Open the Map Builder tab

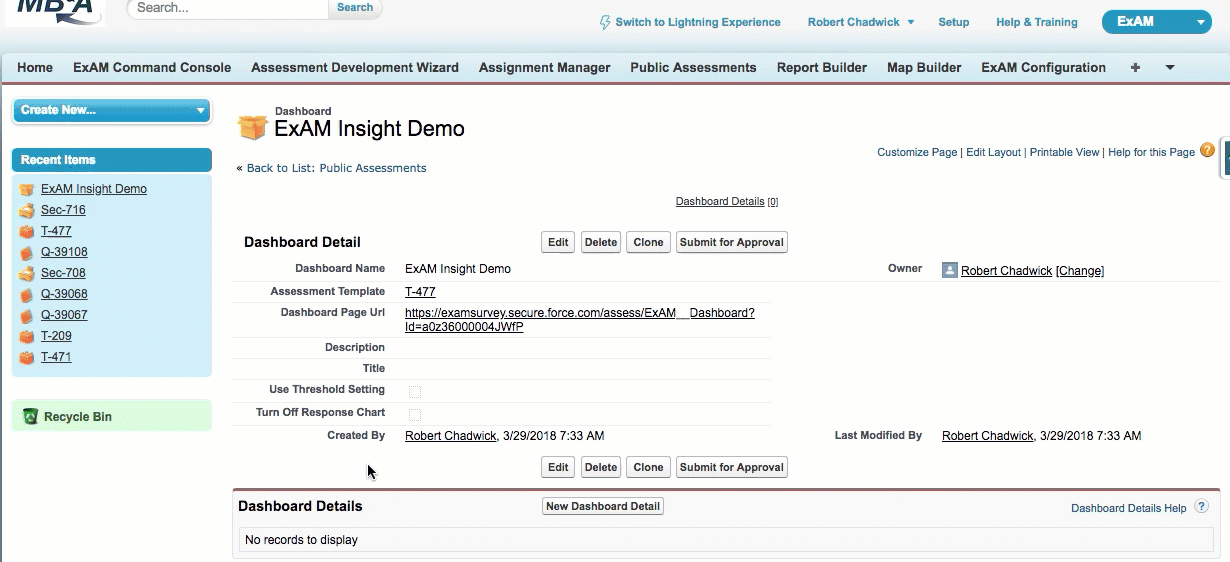click(x=924, y=68)
